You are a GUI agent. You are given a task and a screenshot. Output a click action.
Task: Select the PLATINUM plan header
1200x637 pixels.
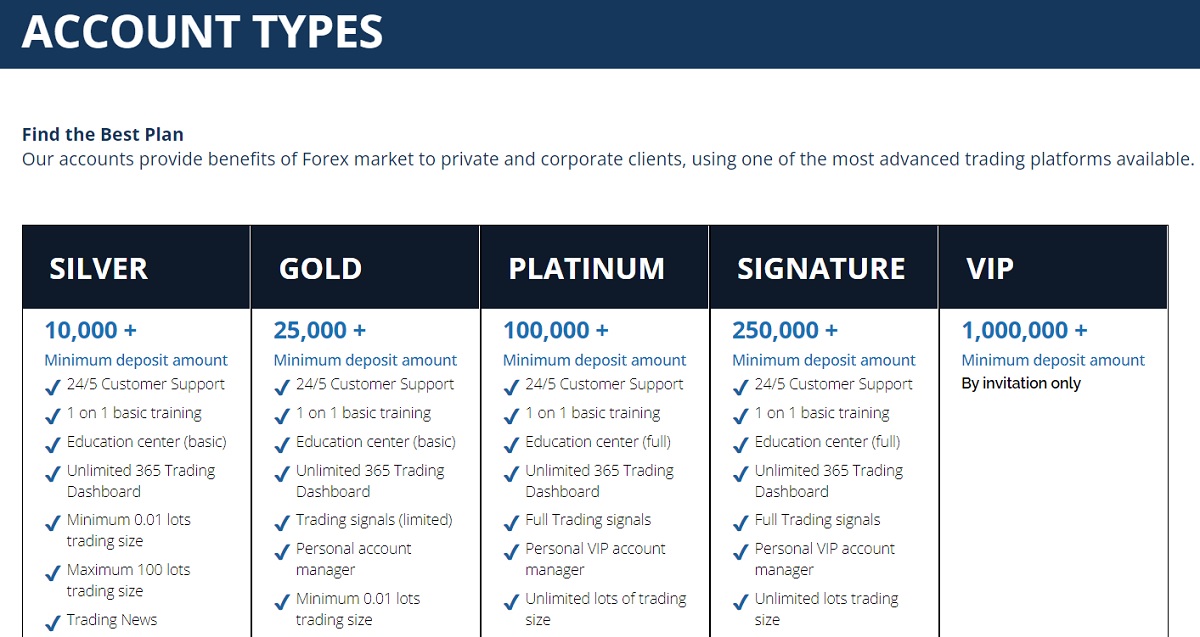point(595,267)
